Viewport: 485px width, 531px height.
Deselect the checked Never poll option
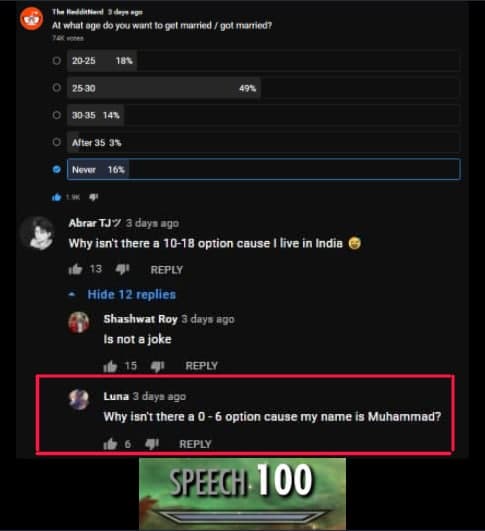[57, 169]
